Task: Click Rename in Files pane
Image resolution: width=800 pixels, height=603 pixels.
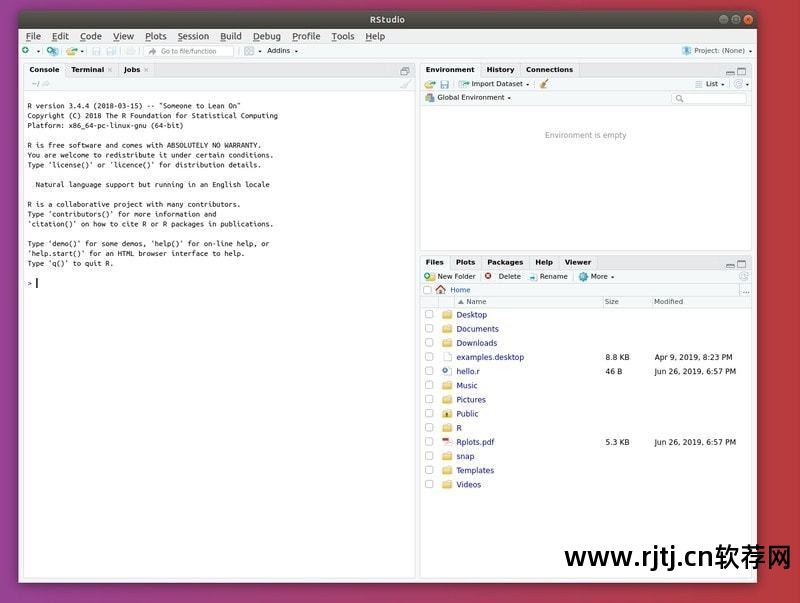Action: pos(548,277)
